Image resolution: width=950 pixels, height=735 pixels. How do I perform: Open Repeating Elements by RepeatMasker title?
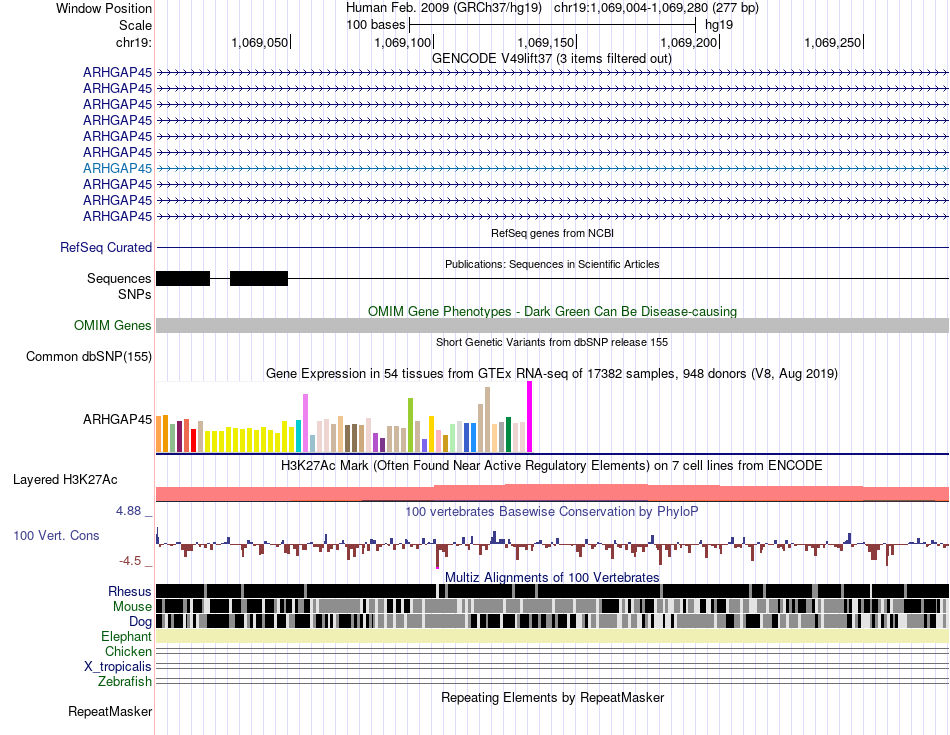pos(552,698)
